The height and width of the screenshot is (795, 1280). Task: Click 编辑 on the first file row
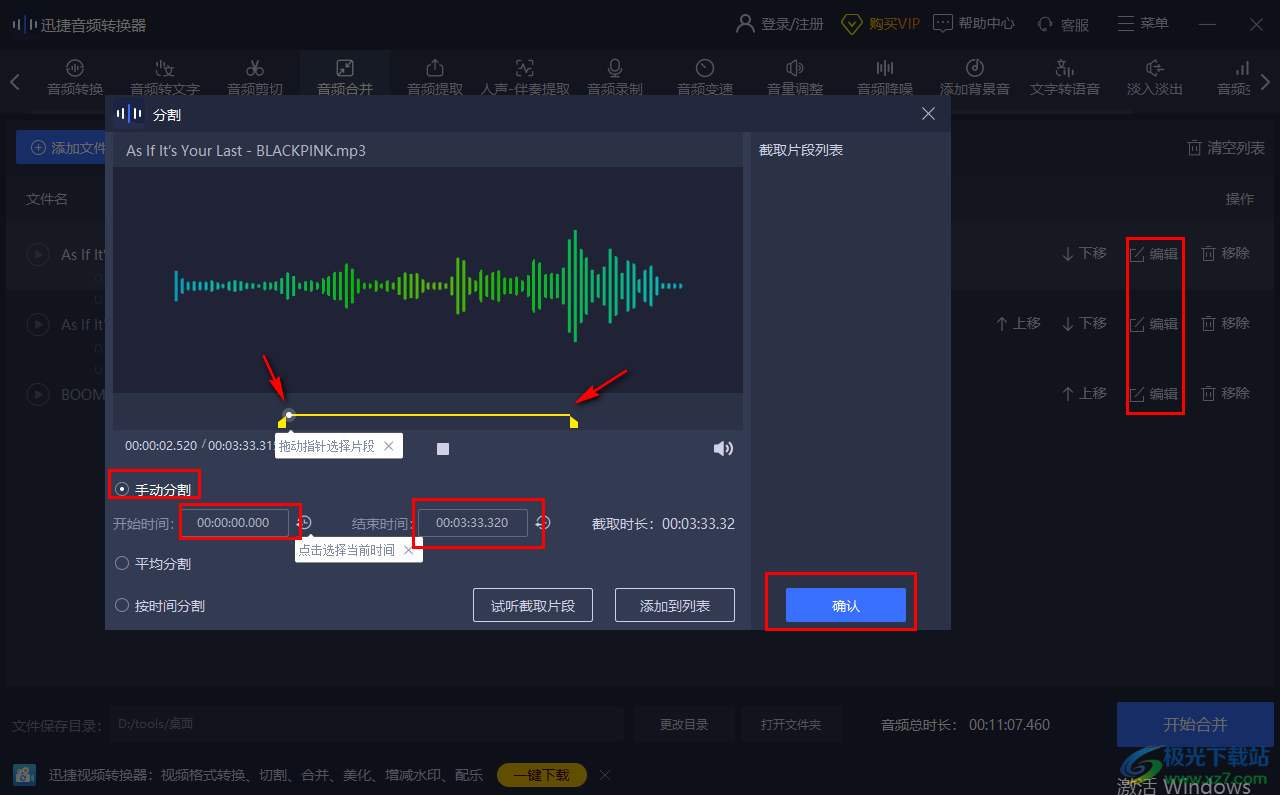[1154, 254]
